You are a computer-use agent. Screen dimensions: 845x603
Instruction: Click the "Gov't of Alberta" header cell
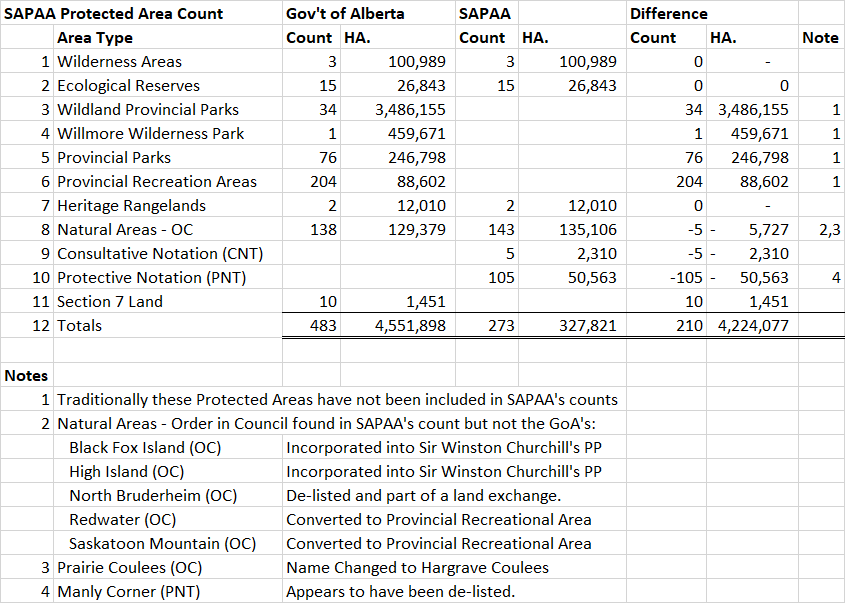point(334,13)
